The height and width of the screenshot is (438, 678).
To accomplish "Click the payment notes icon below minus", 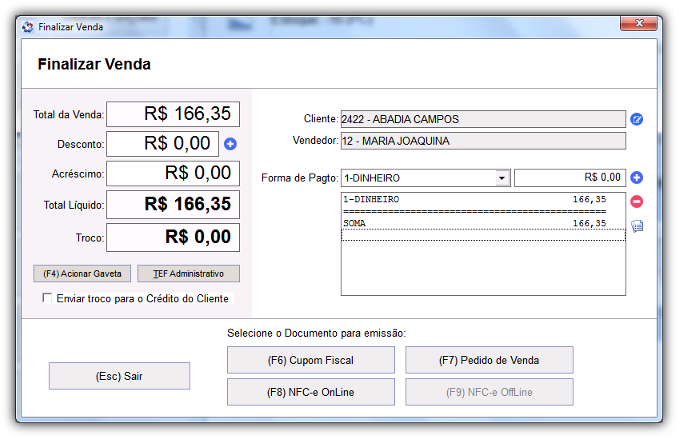I will coord(637,226).
